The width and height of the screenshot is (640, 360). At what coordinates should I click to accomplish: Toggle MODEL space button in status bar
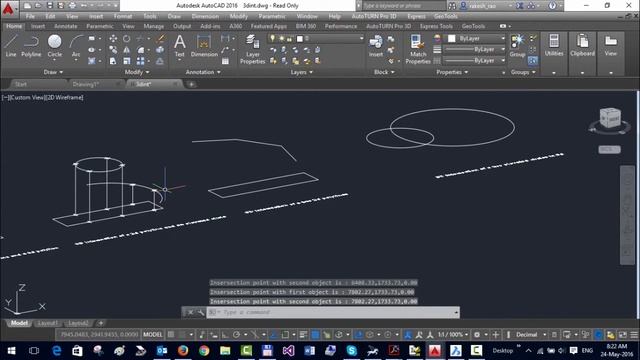[x=153, y=335]
